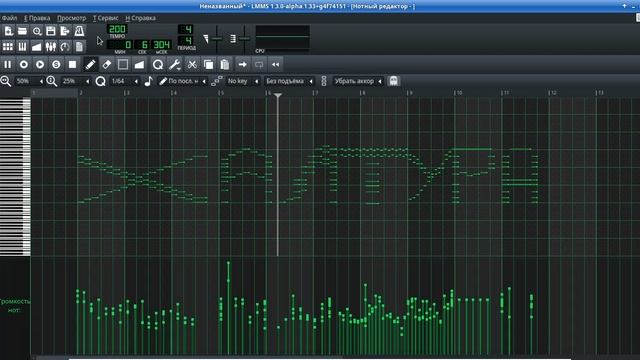Enable step recording with the S button

point(56,64)
